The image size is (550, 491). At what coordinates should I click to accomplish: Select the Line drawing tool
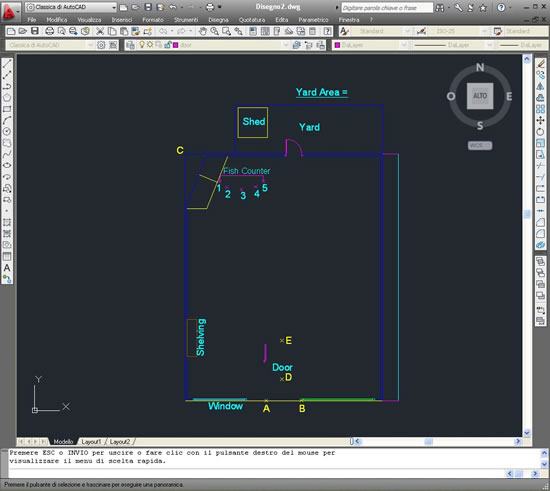7,63
